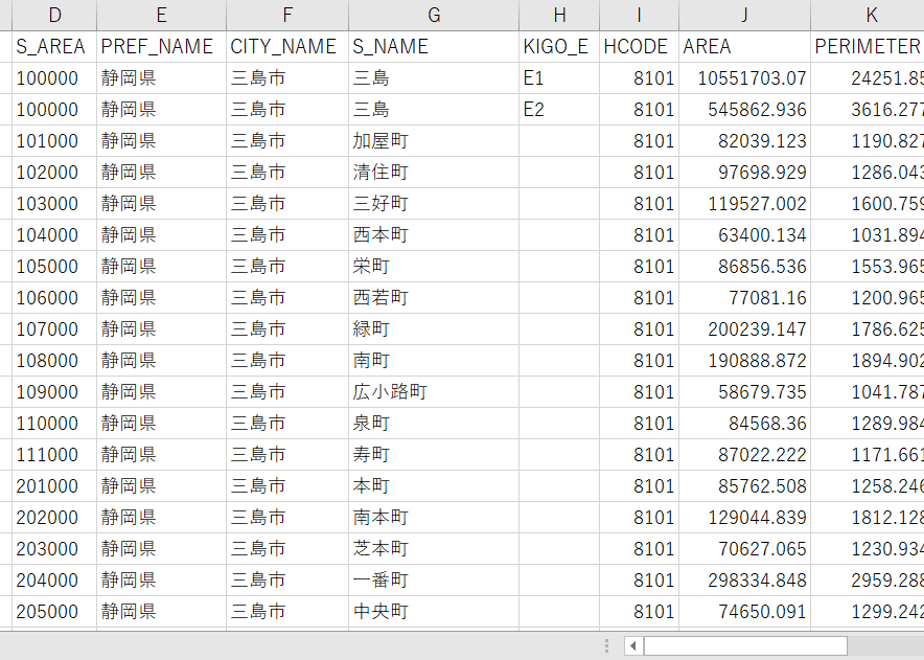This screenshot has height=660, width=924.
Task: Select HCODE 8101 in the 泉町 row
Action: tap(639, 423)
